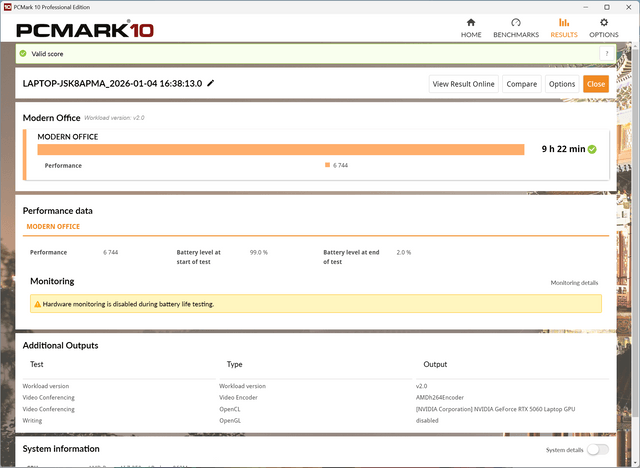Open Monitoring details link

[574, 283]
